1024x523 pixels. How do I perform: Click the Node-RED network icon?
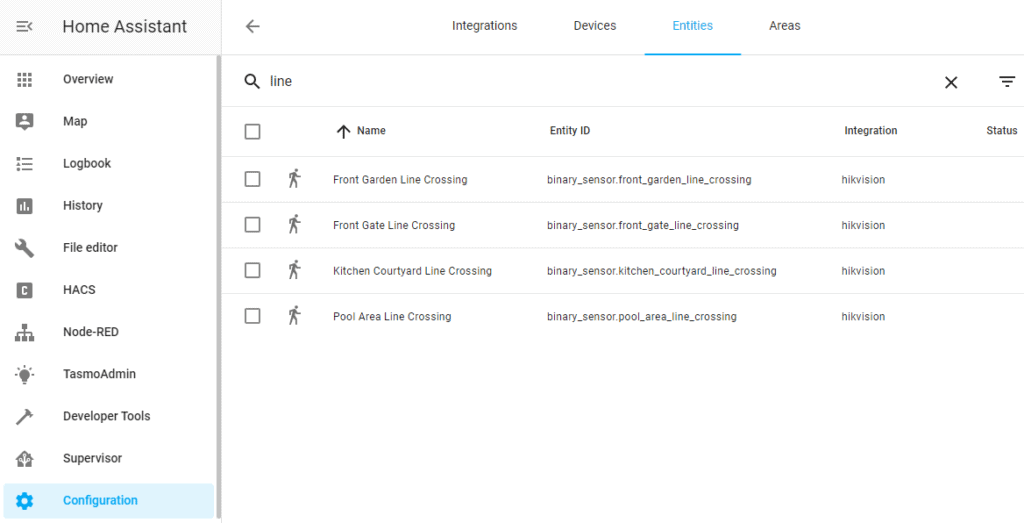point(24,332)
